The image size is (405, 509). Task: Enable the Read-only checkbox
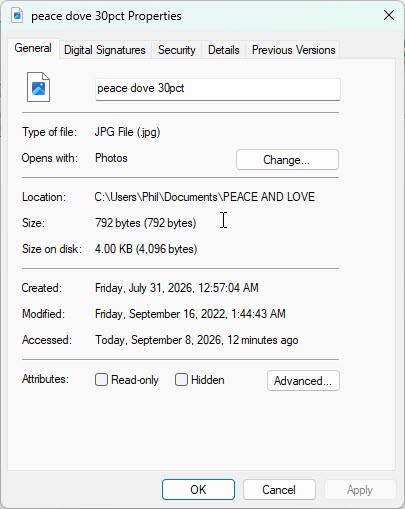pos(101,380)
